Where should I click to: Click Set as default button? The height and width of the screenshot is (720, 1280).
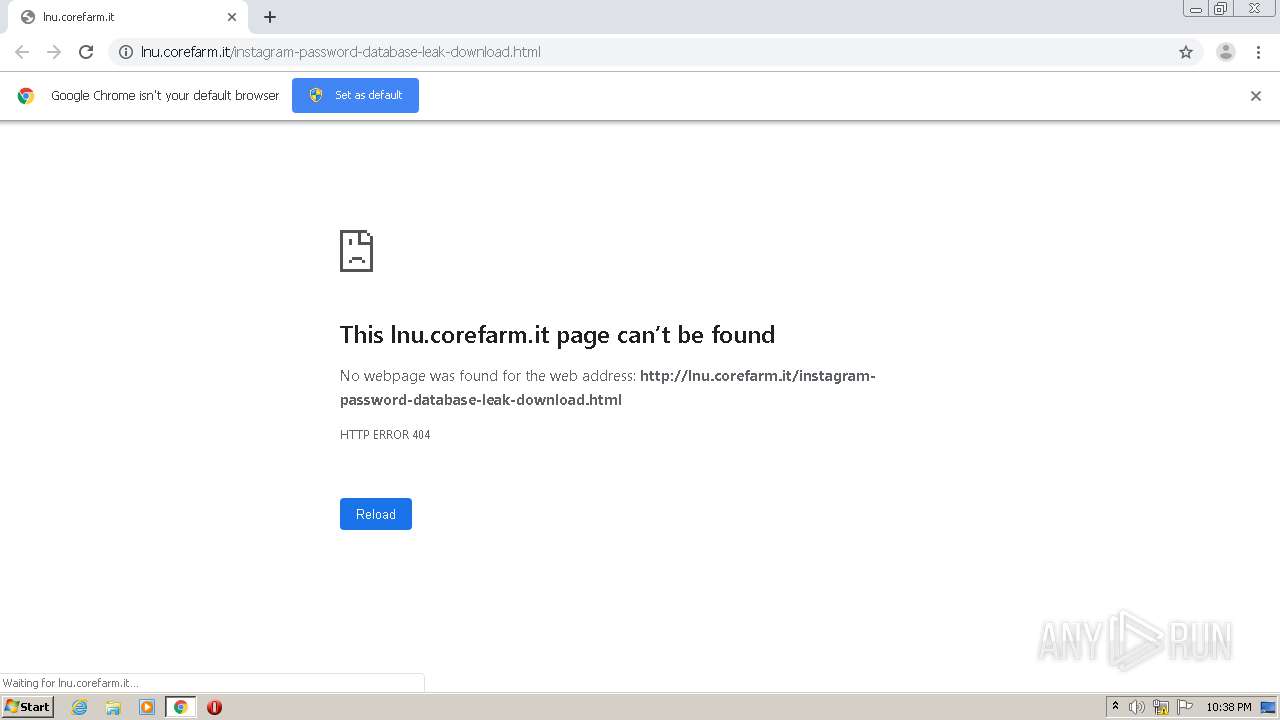pyautogui.click(x=355, y=95)
